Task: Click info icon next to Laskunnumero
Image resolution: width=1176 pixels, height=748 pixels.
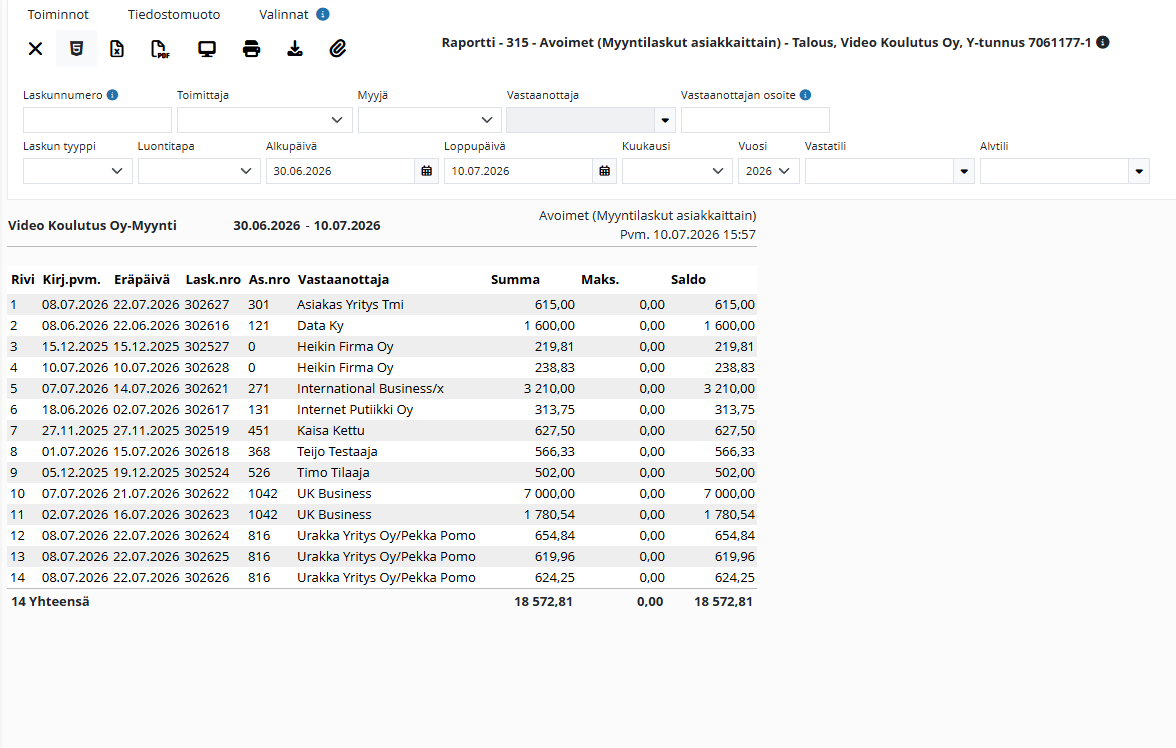Action: point(112,95)
